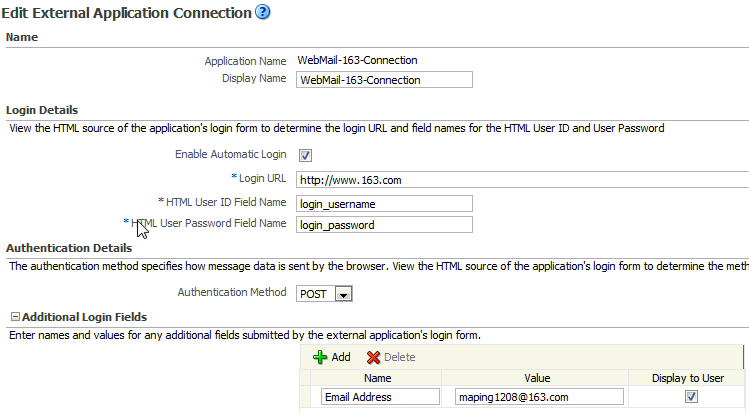Click the Application Name label
This screenshot has height=413, width=749.
click(246, 61)
